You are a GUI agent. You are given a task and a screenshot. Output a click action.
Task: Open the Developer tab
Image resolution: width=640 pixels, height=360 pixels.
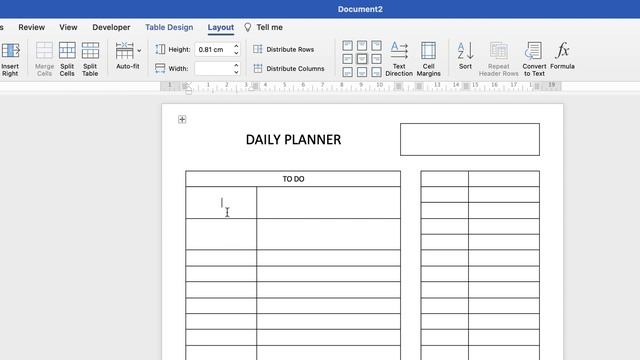[111, 27]
